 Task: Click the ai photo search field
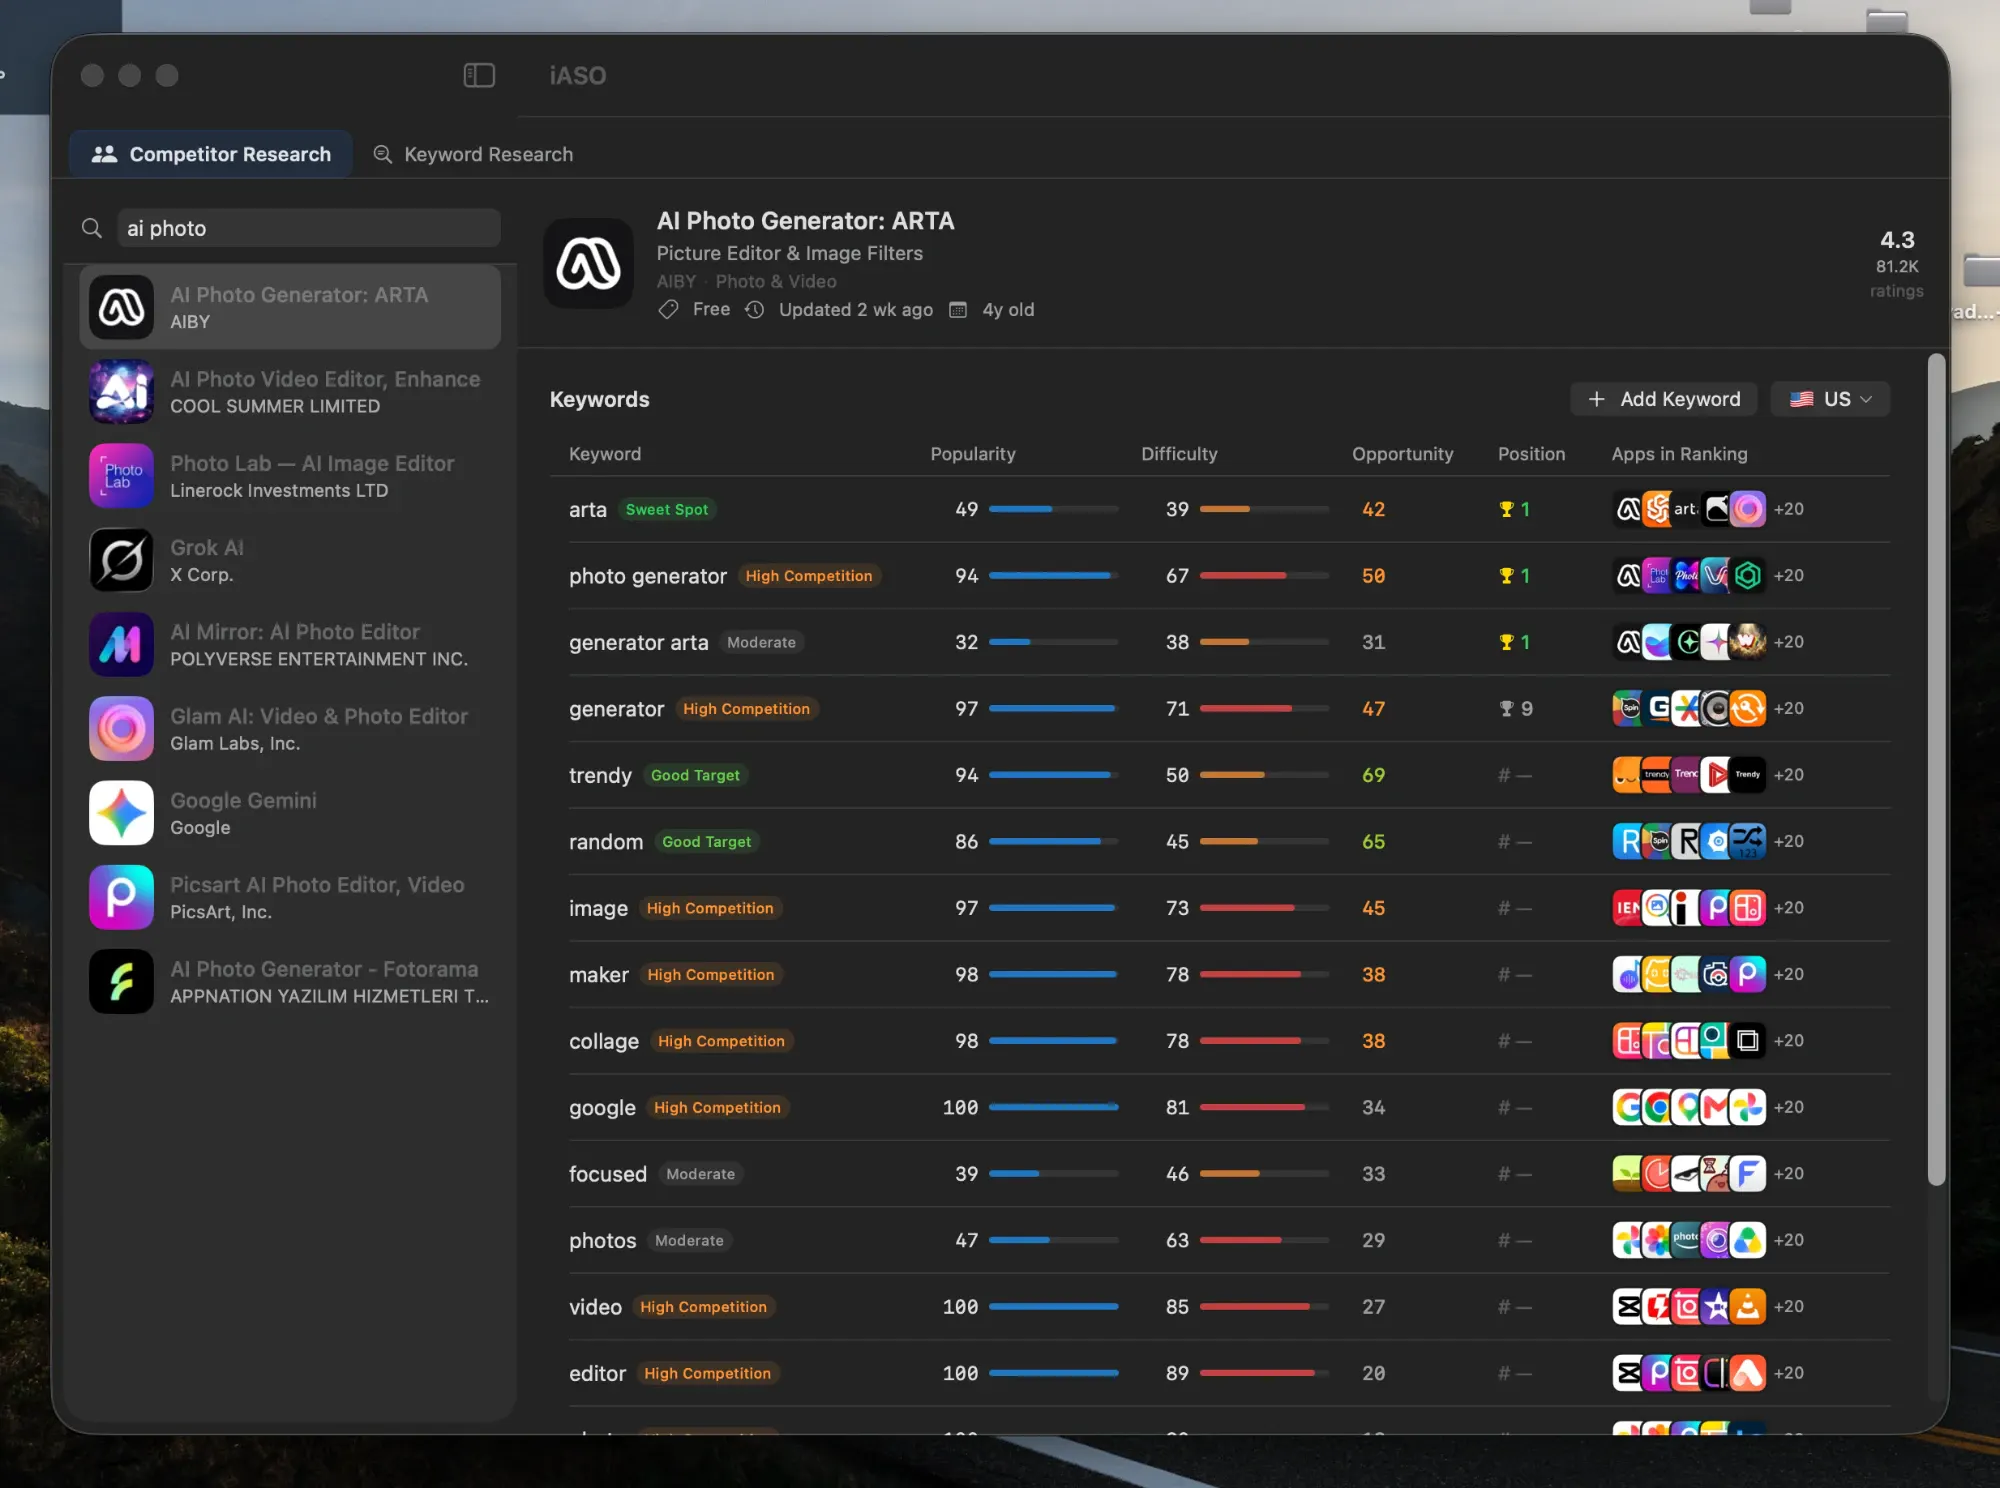coord(309,228)
